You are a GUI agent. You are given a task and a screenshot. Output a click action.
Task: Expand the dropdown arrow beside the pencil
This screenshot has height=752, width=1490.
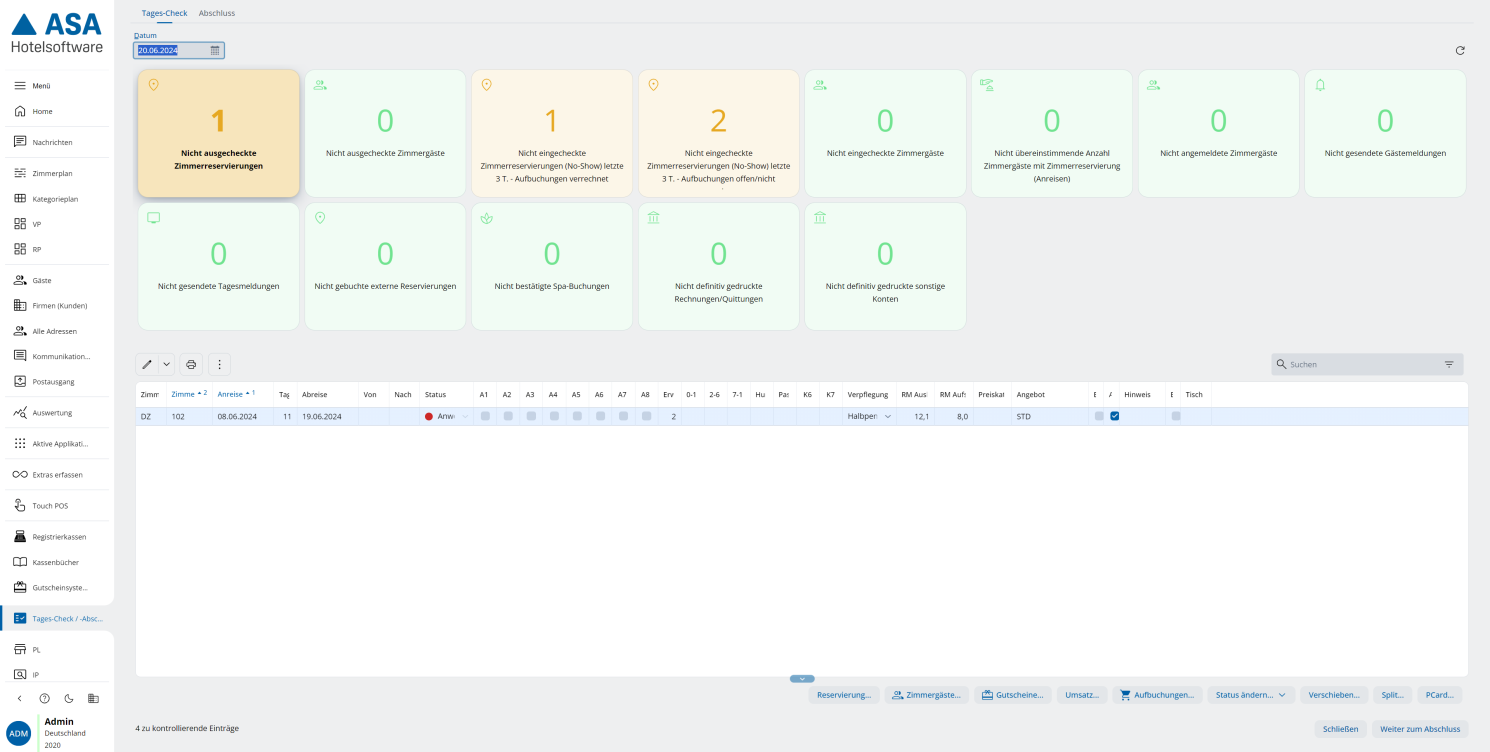point(167,365)
